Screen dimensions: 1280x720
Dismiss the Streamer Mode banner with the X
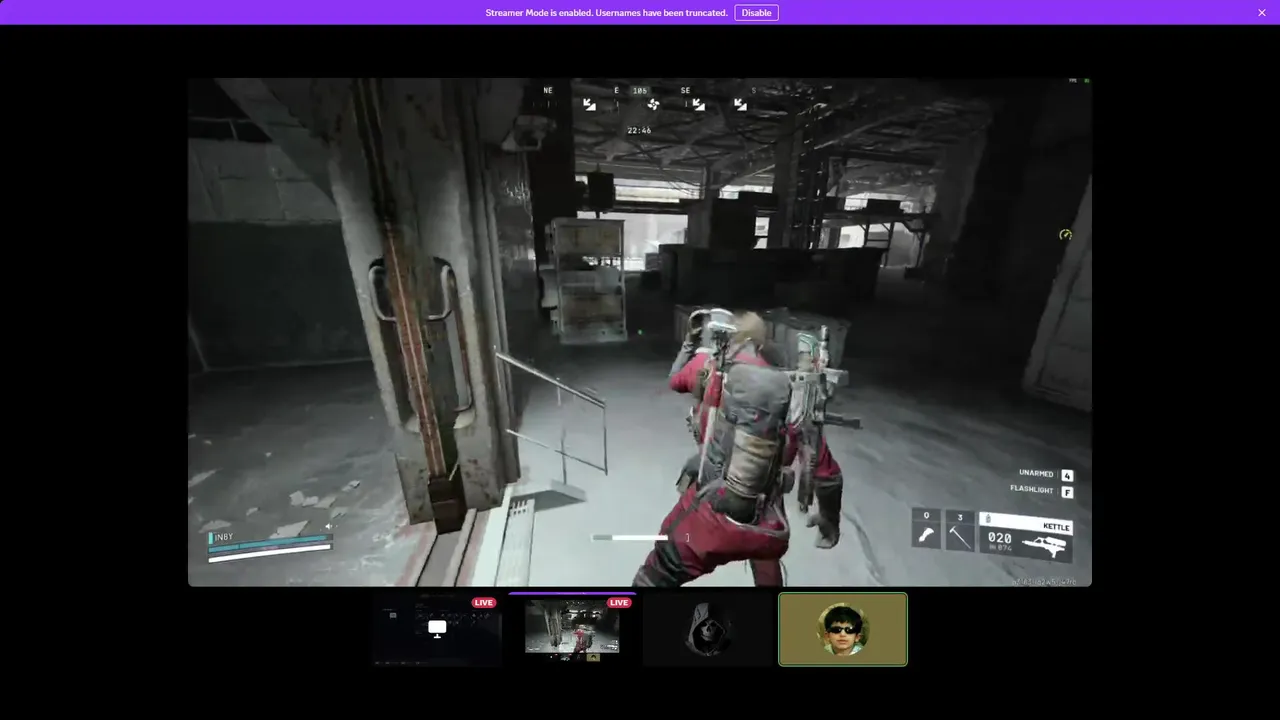pyautogui.click(x=1262, y=13)
